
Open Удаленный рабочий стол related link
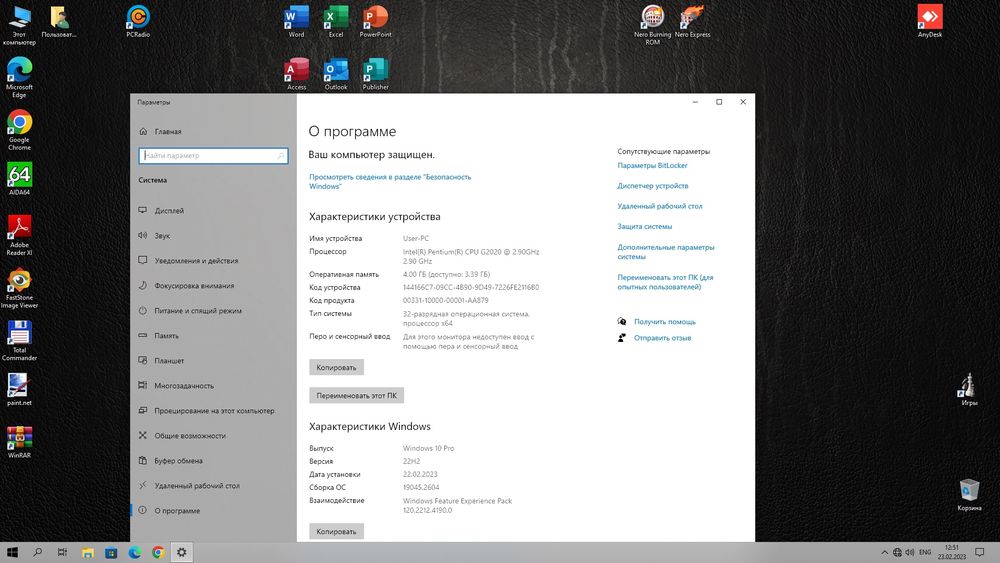click(659, 207)
